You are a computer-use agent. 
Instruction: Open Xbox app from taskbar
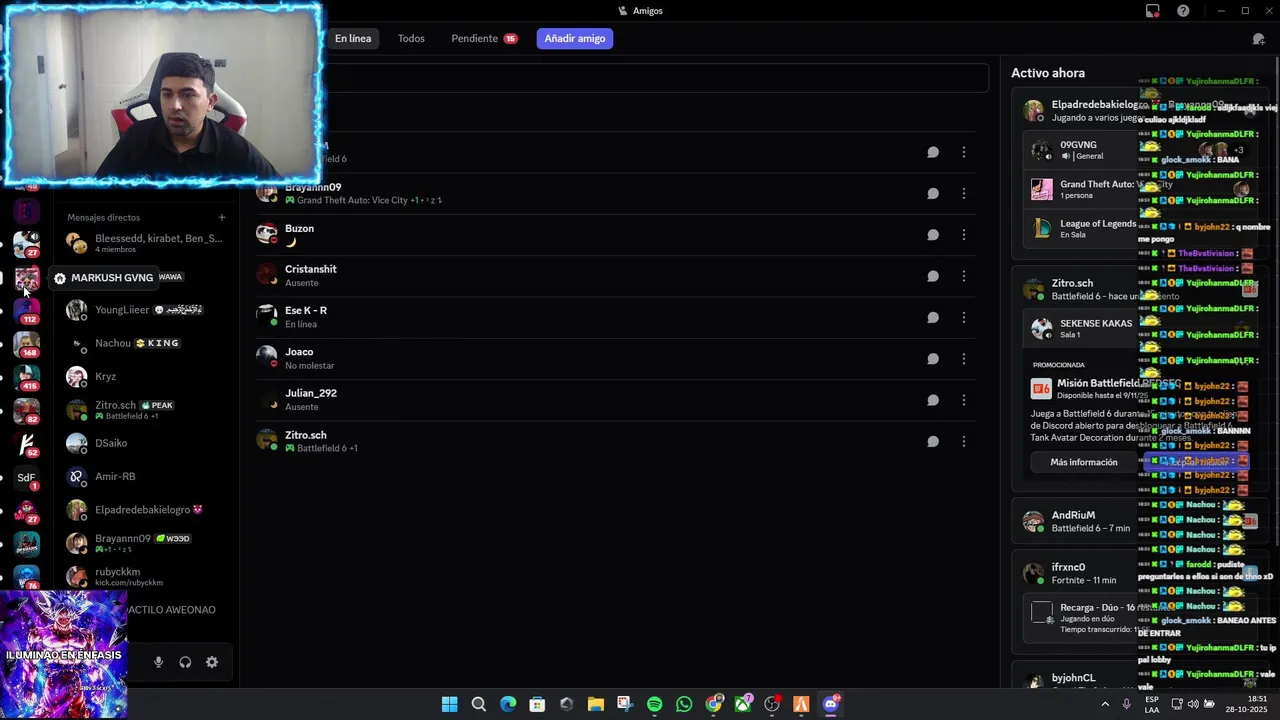[742, 705]
